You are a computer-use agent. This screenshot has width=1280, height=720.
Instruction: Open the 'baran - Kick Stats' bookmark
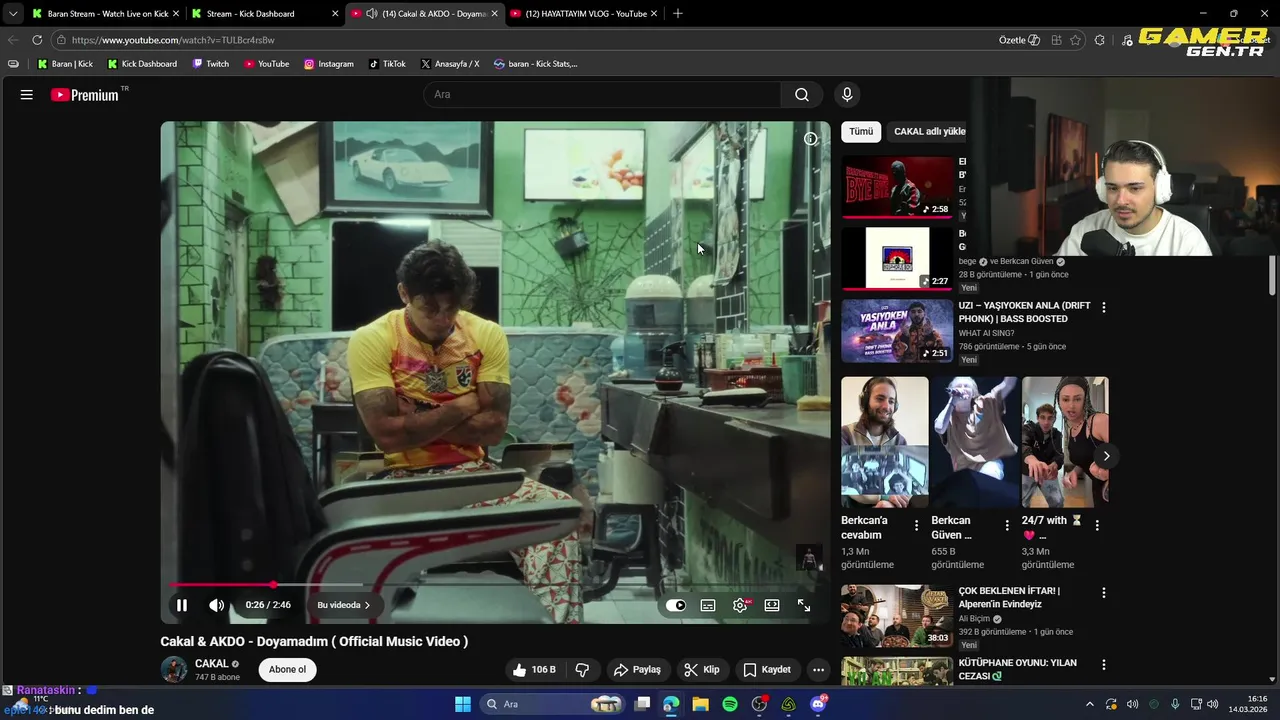536,64
